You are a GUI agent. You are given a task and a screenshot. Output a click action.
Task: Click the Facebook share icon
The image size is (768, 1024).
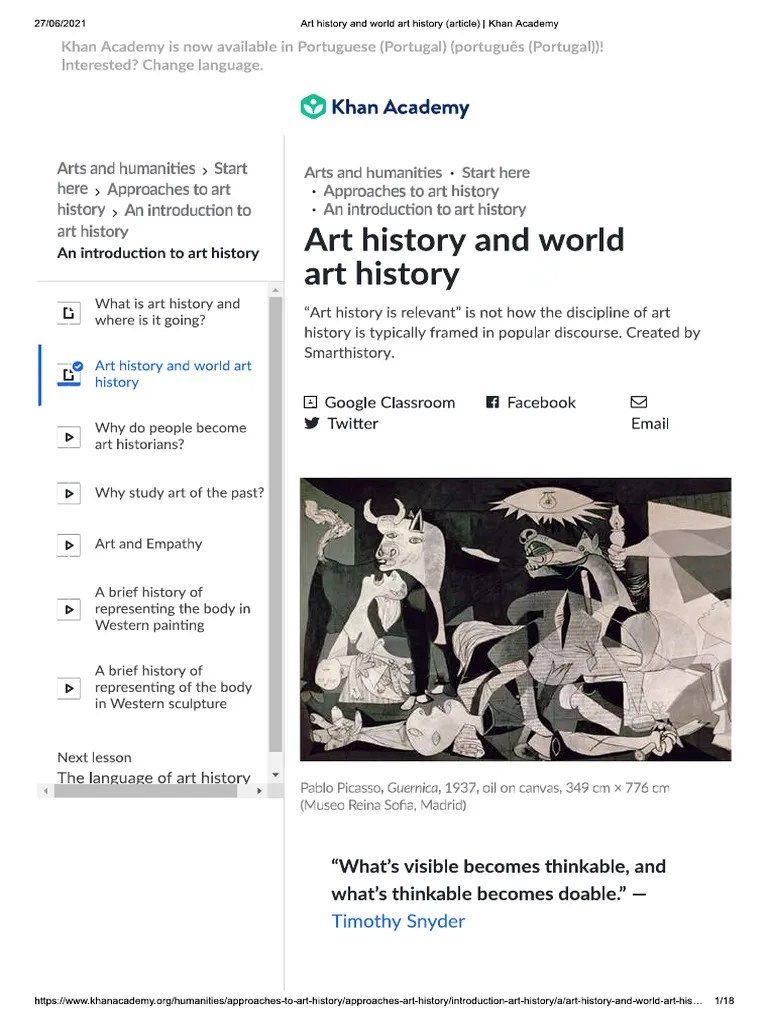point(492,402)
